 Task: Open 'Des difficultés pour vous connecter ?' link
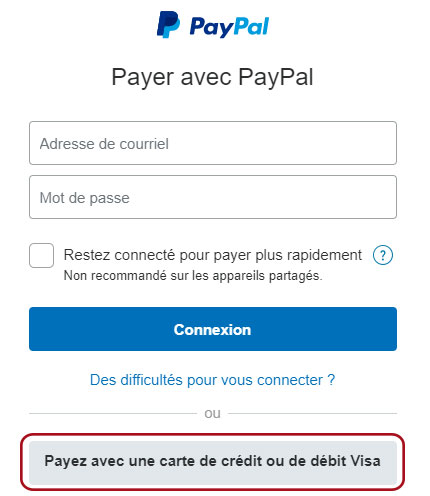click(212, 380)
